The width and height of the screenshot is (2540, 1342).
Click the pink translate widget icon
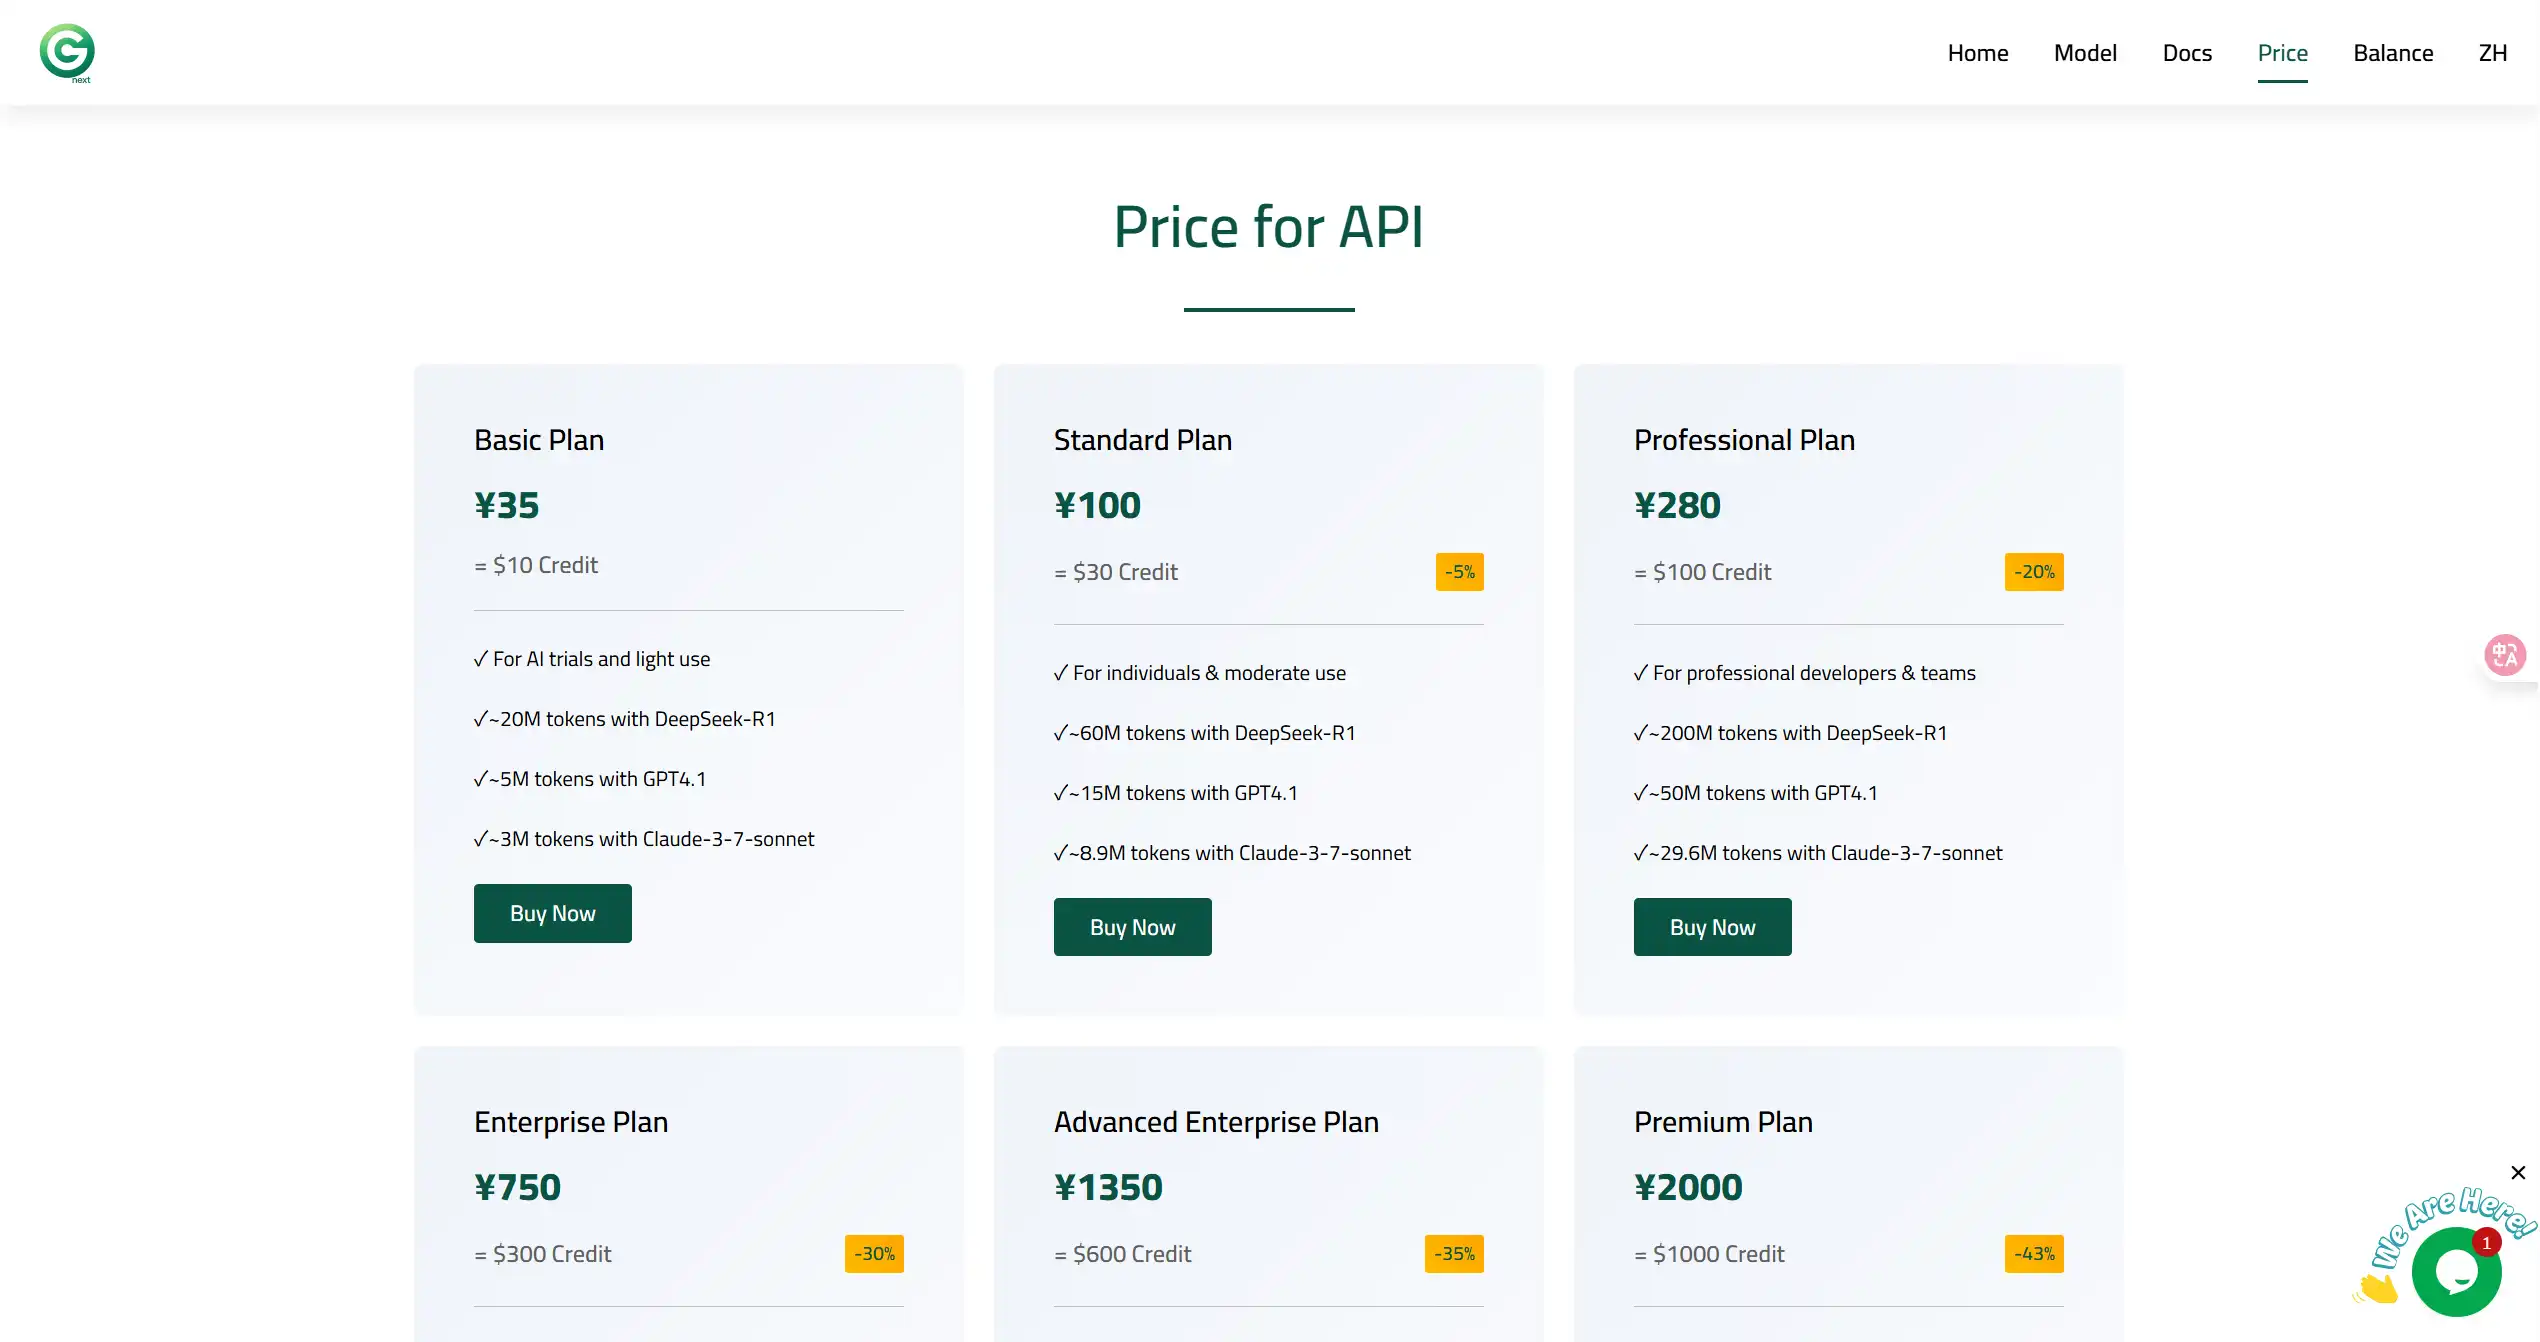(2505, 655)
